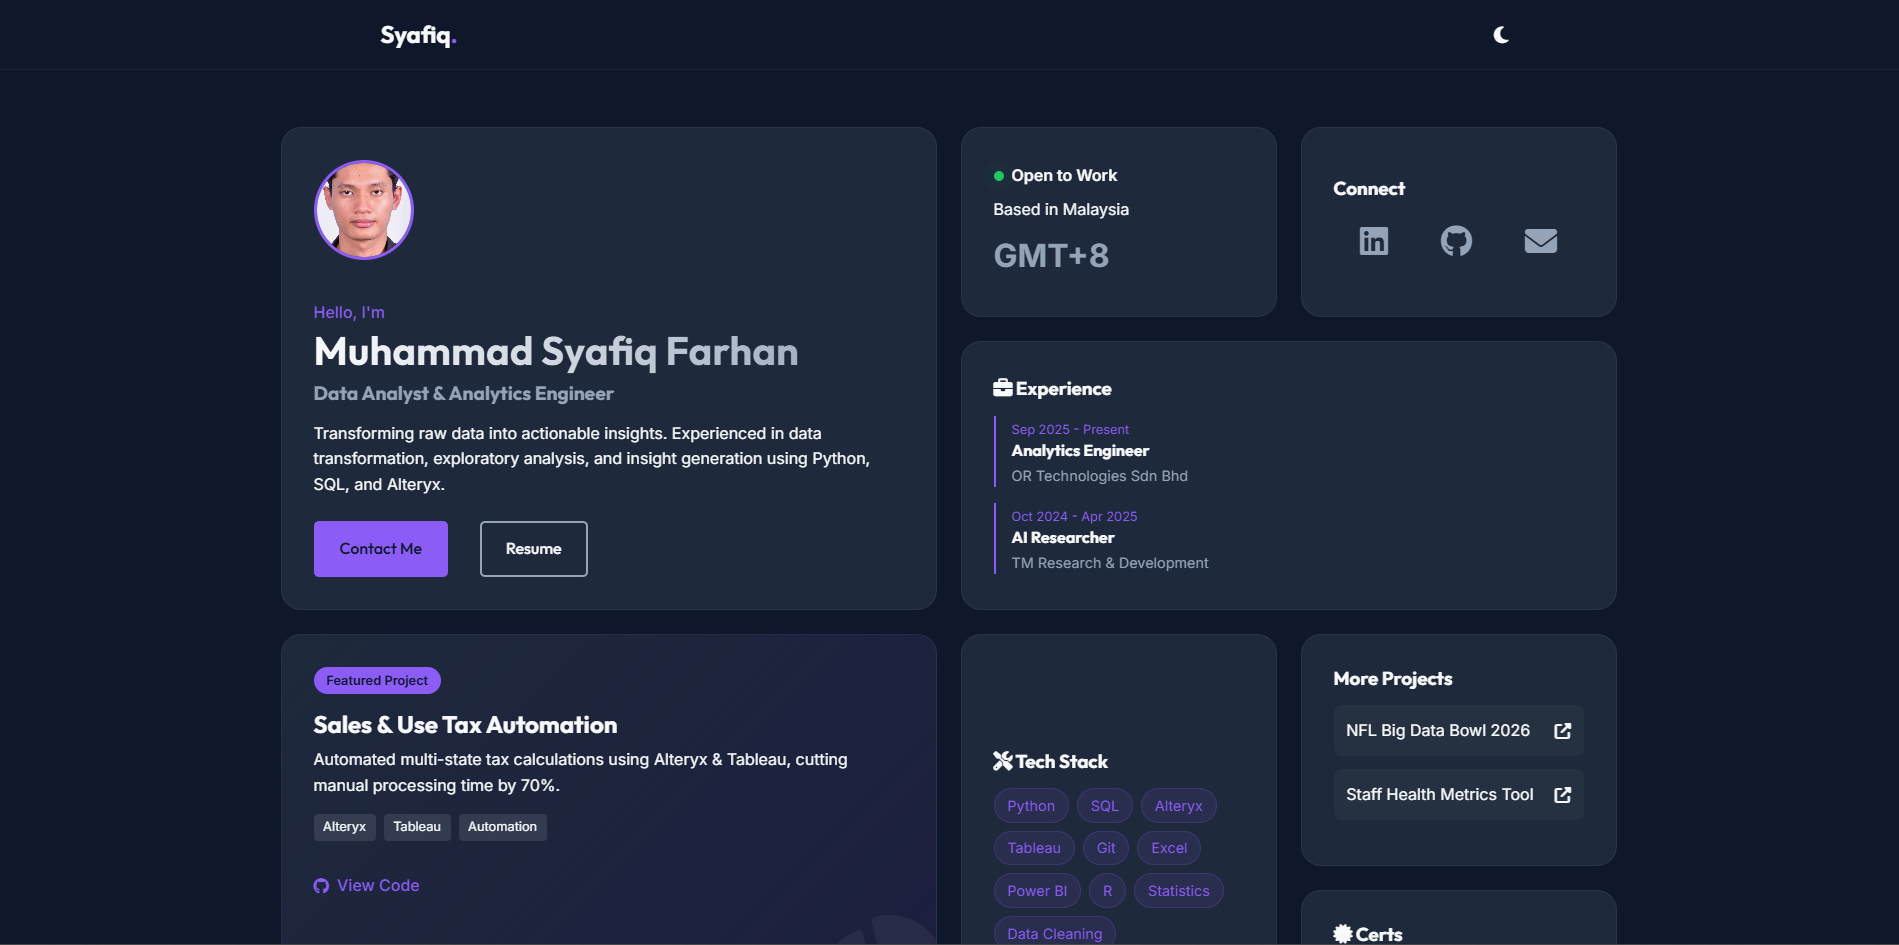1899x945 pixels.
Task: Select the SQL tech stack chip
Action: pos(1105,806)
